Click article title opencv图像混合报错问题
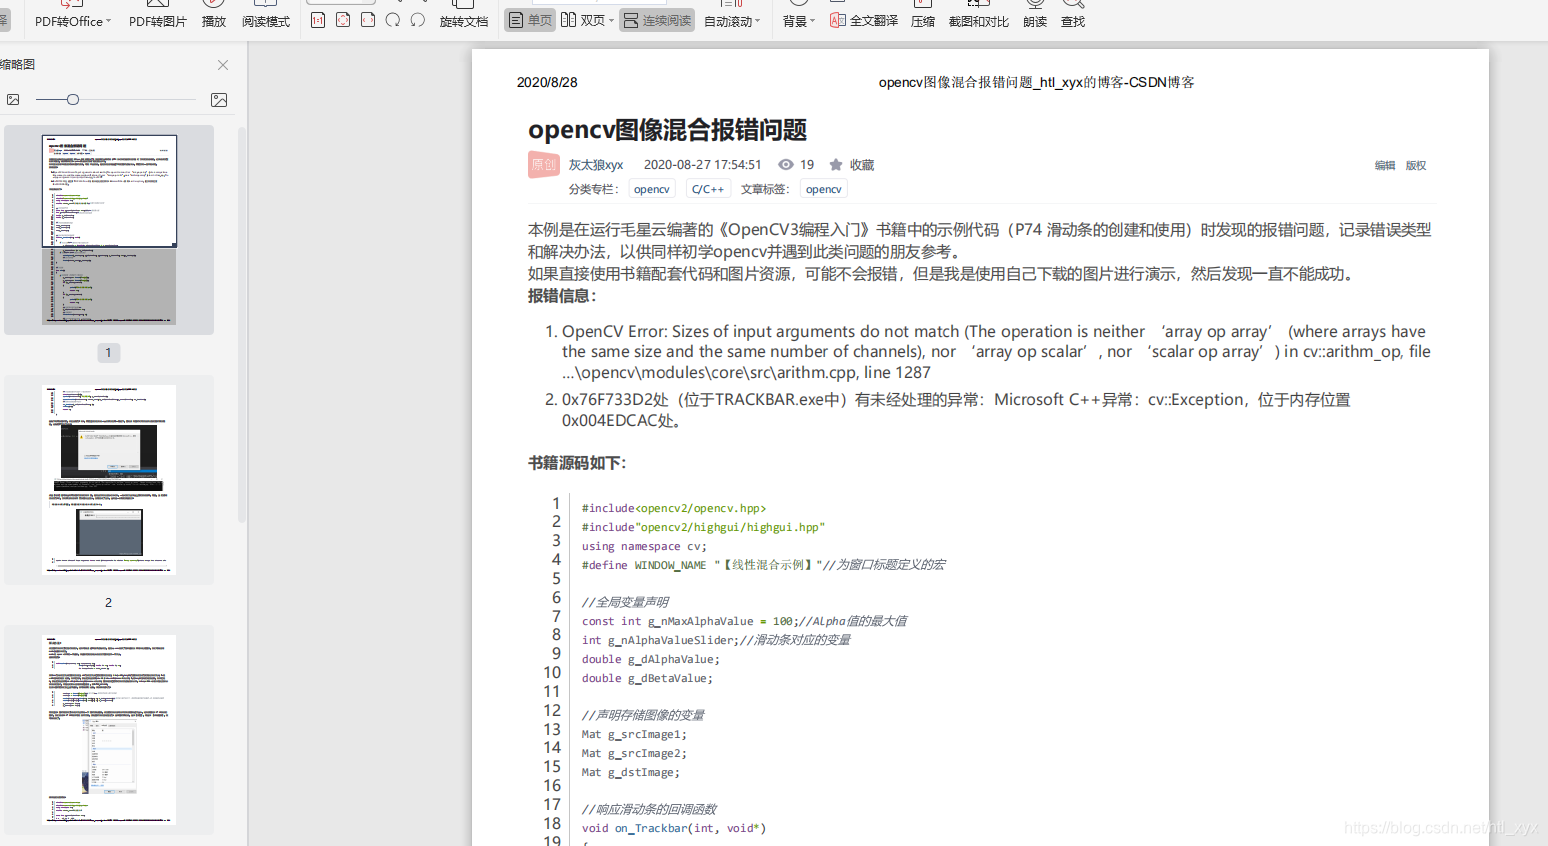Screen dimensions: 1548x846 tap(667, 130)
